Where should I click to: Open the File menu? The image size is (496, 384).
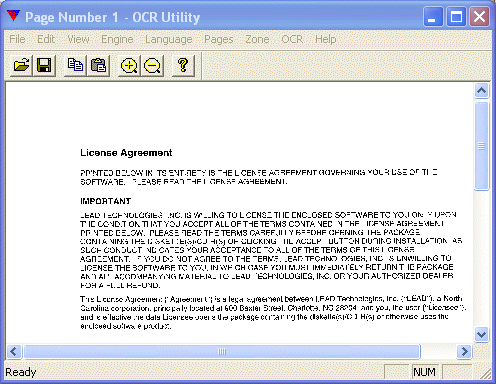17,39
